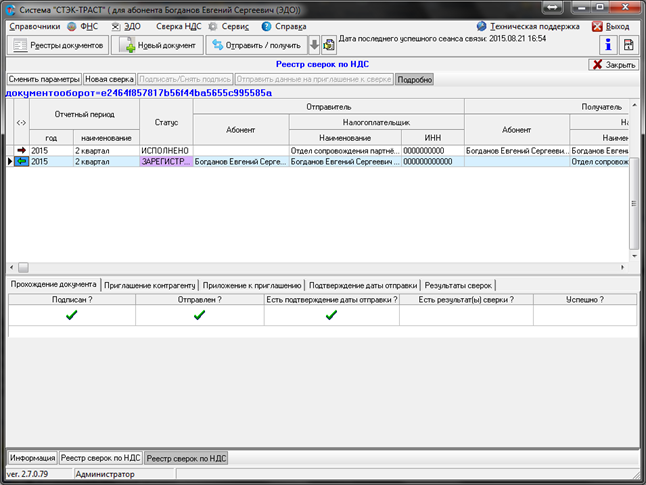Screen dimensions: 646x485
Task: Click the Статус column header
Action: [166, 122]
